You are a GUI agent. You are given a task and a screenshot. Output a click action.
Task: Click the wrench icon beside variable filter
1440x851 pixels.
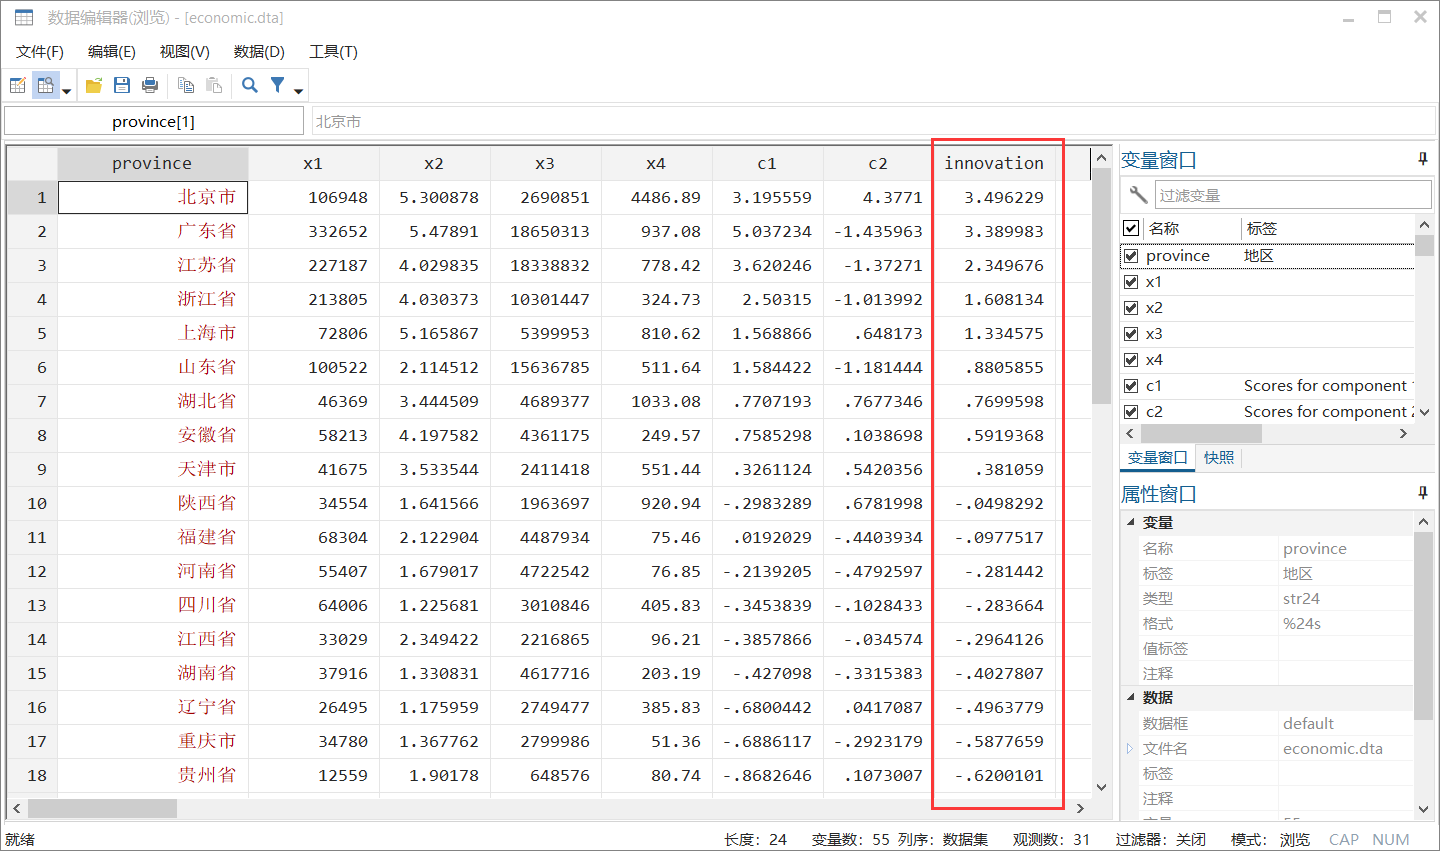[1138, 194]
